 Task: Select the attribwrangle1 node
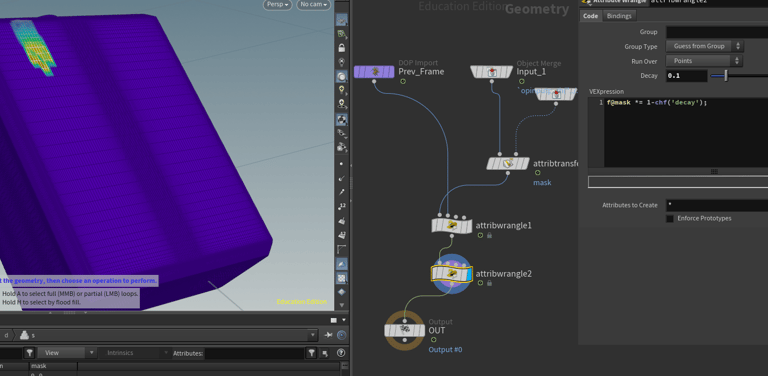(x=452, y=226)
